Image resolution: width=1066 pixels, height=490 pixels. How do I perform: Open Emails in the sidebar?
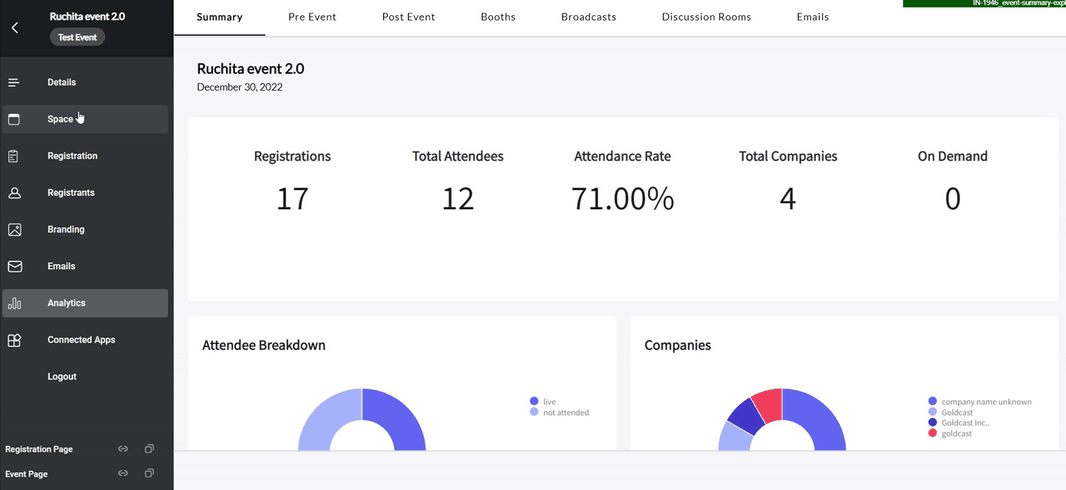[x=85, y=266]
